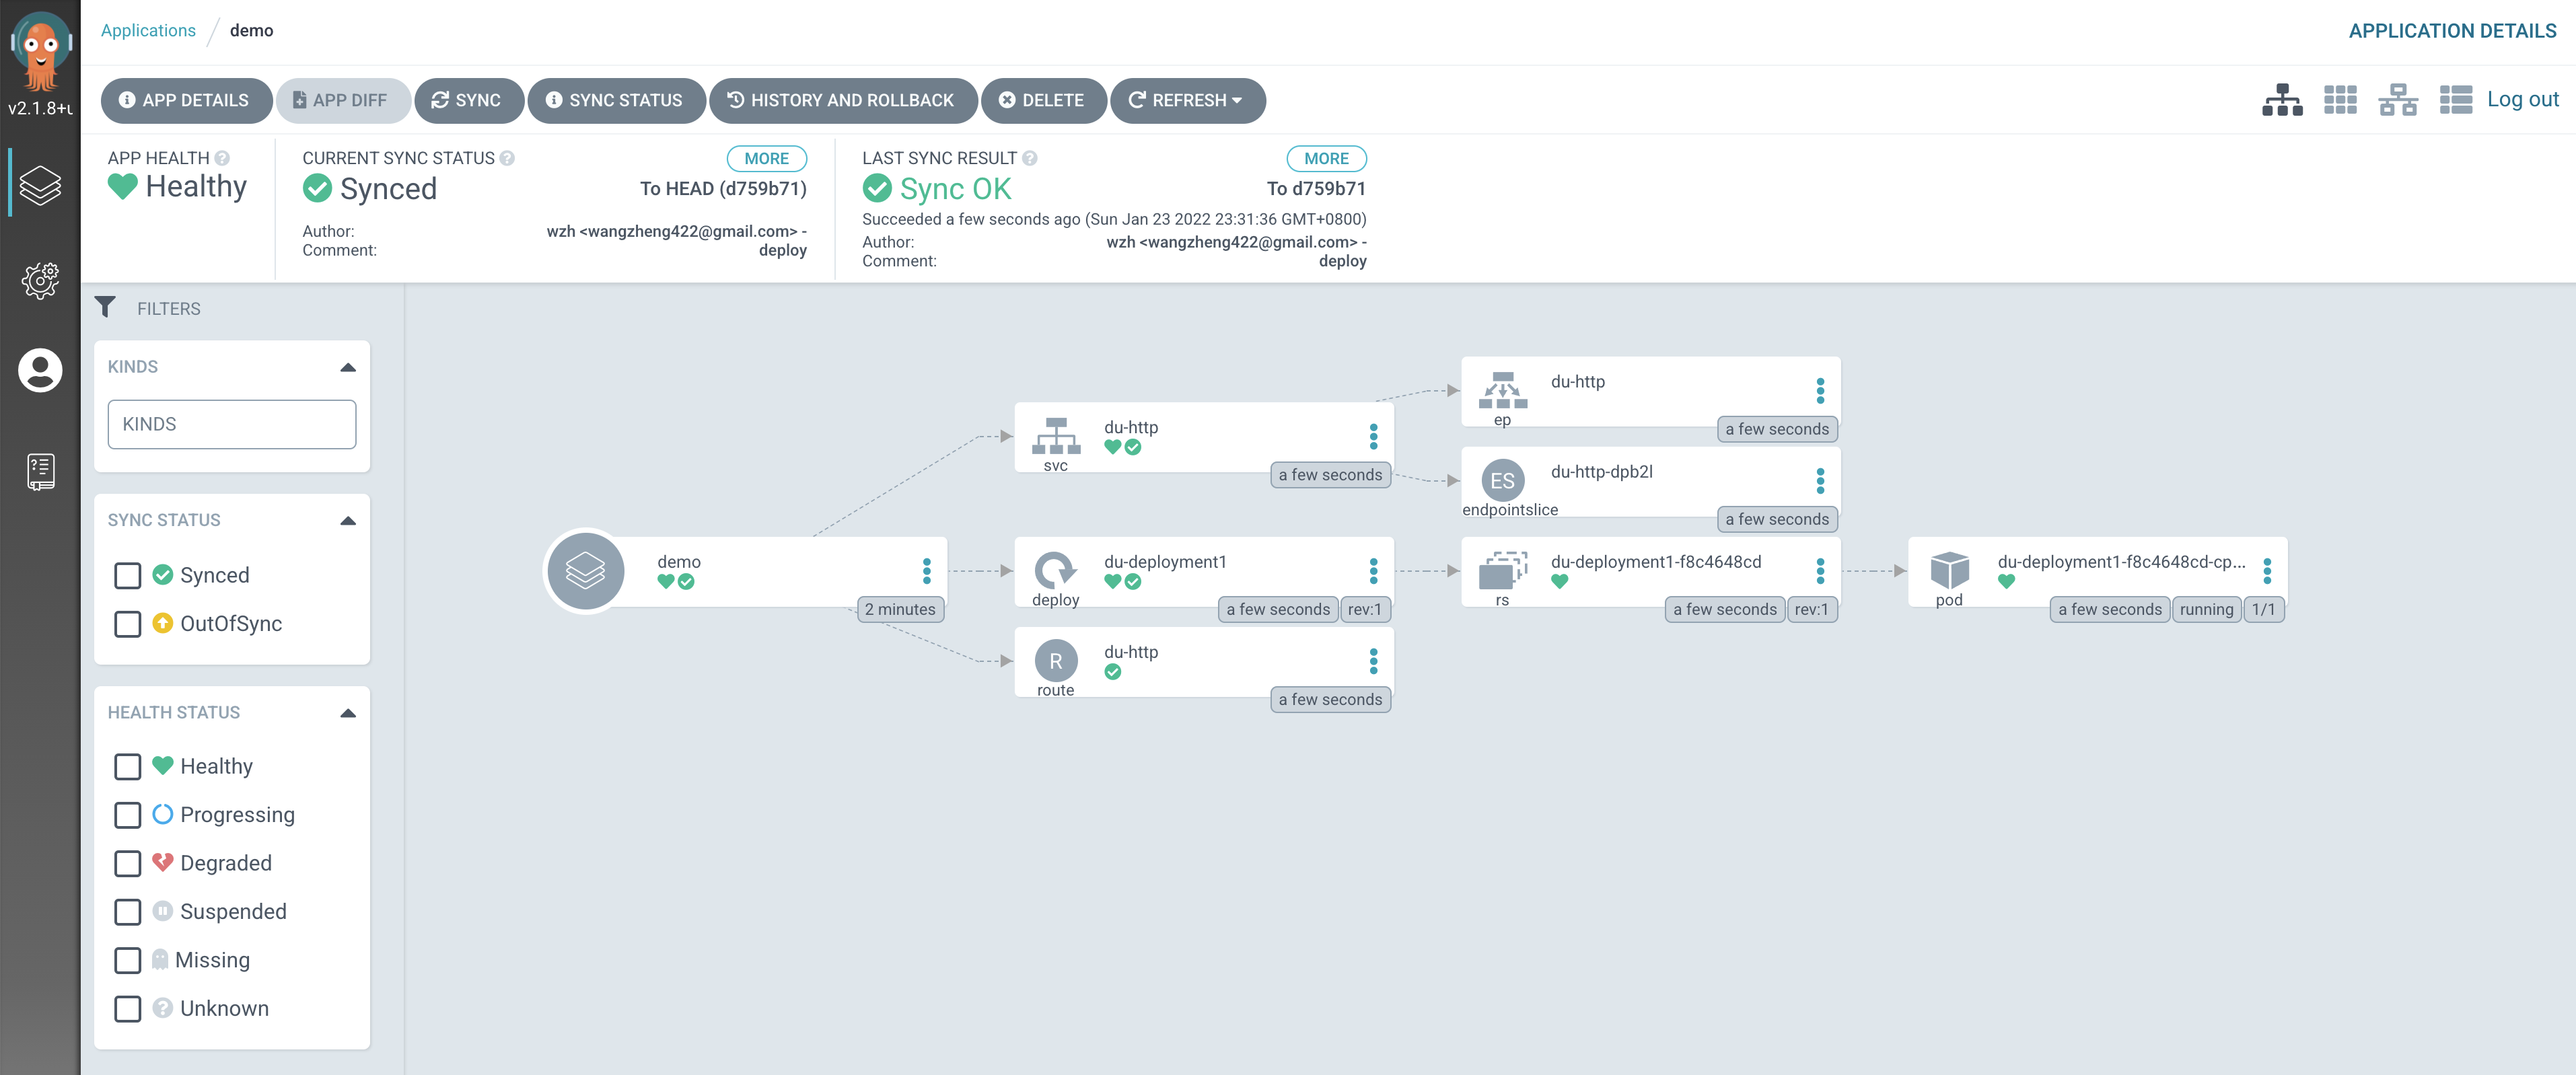
Task: Switch to the tree view layout icon
Action: point(2281,100)
